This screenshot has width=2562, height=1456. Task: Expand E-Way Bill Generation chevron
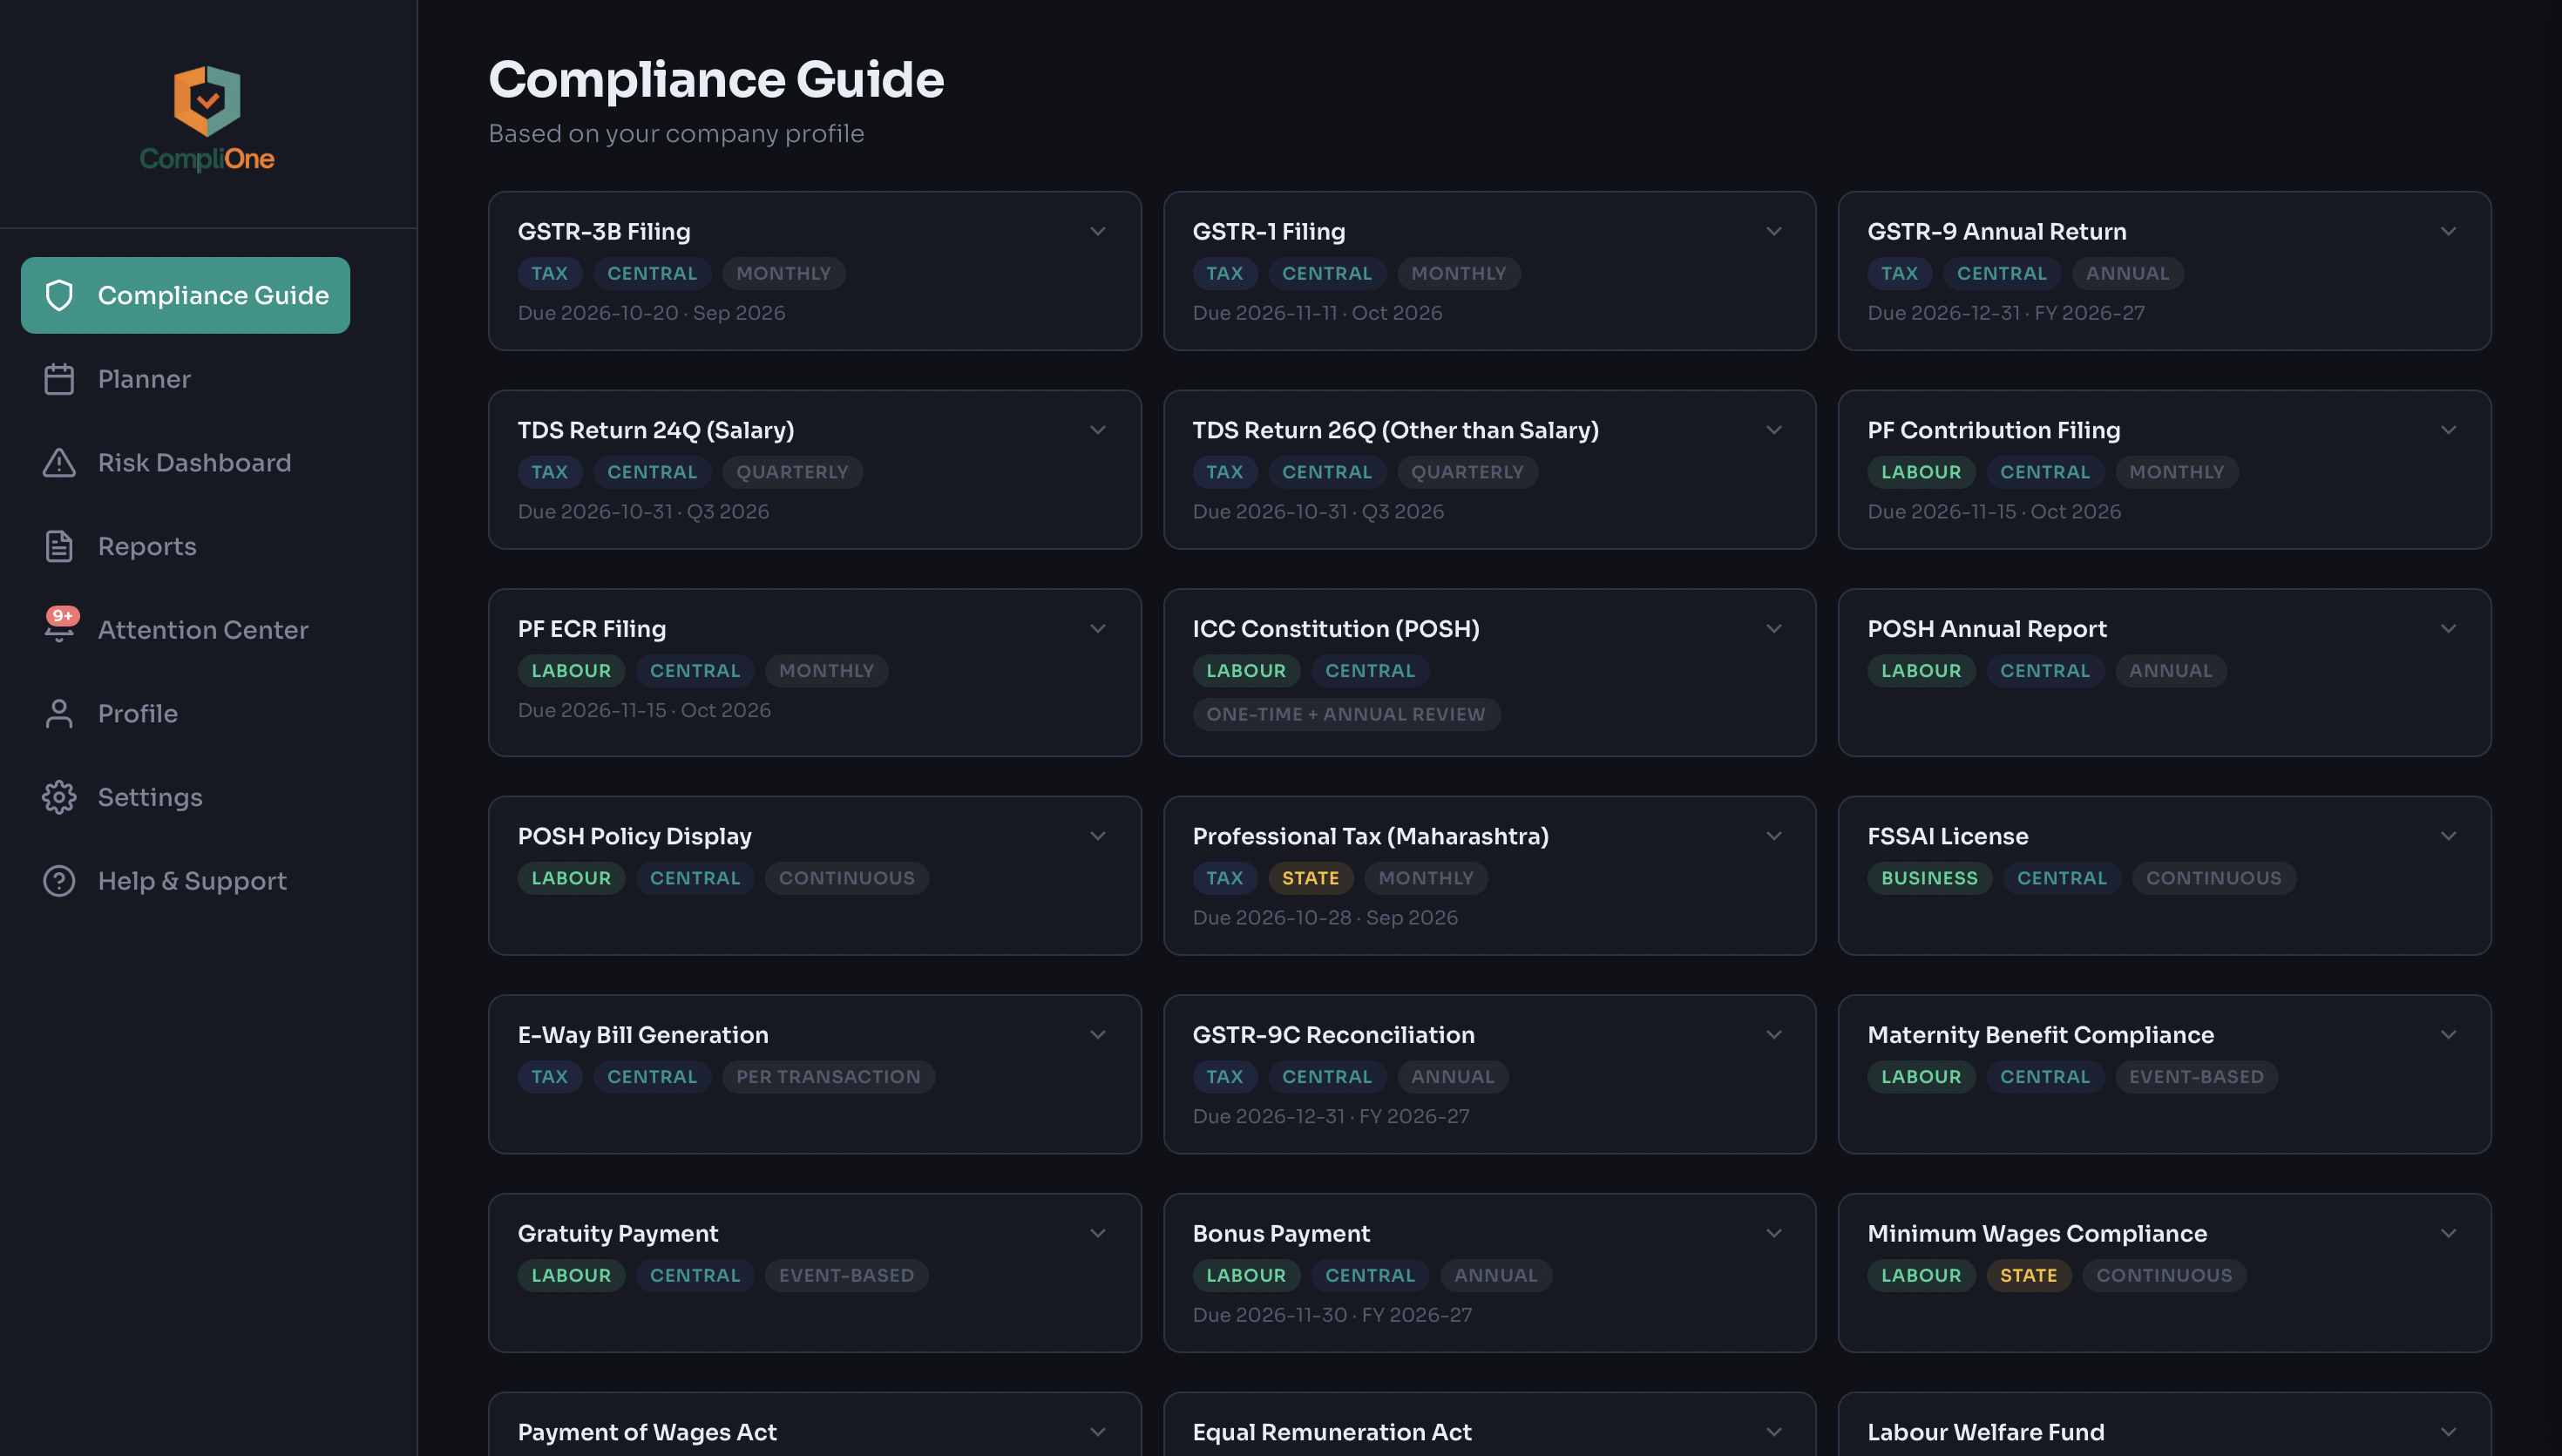click(1098, 1034)
